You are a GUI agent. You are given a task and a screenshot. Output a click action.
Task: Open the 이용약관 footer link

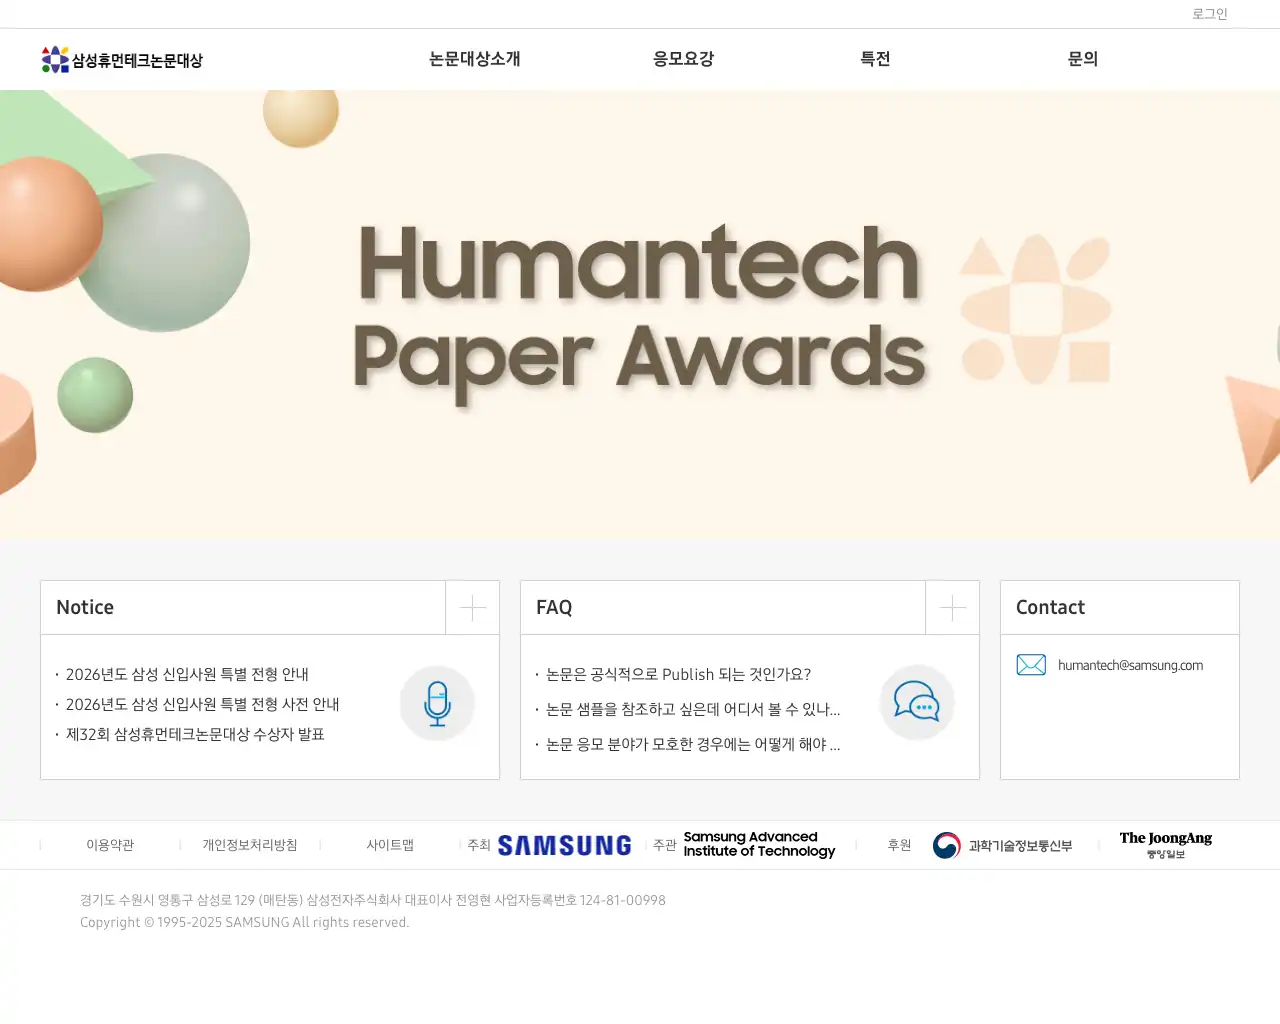click(110, 845)
